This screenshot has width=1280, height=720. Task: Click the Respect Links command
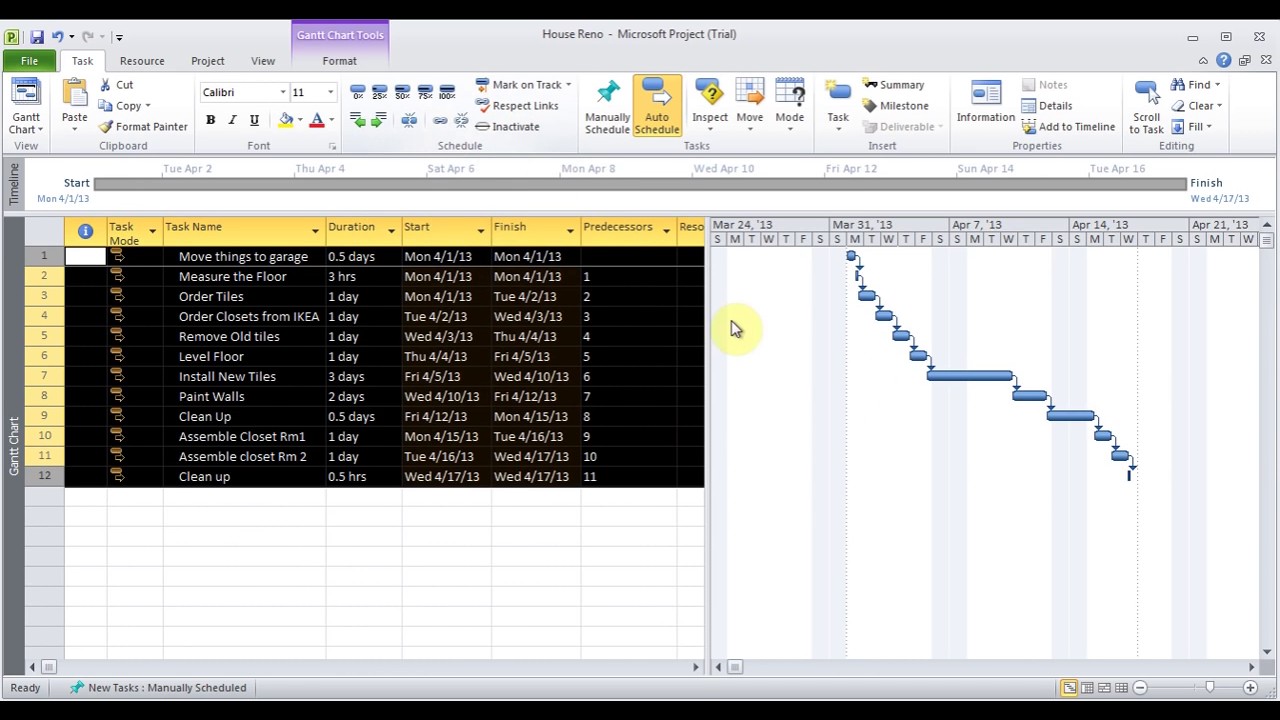pyautogui.click(x=516, y=106)
